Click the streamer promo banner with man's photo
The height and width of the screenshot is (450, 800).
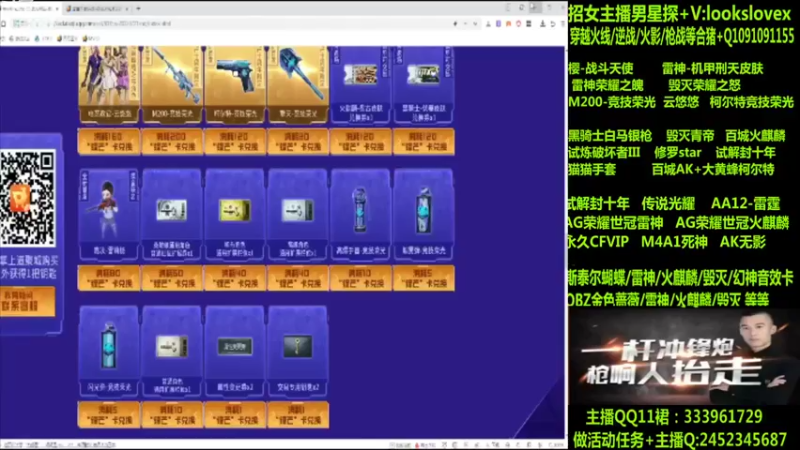(684, 357)
